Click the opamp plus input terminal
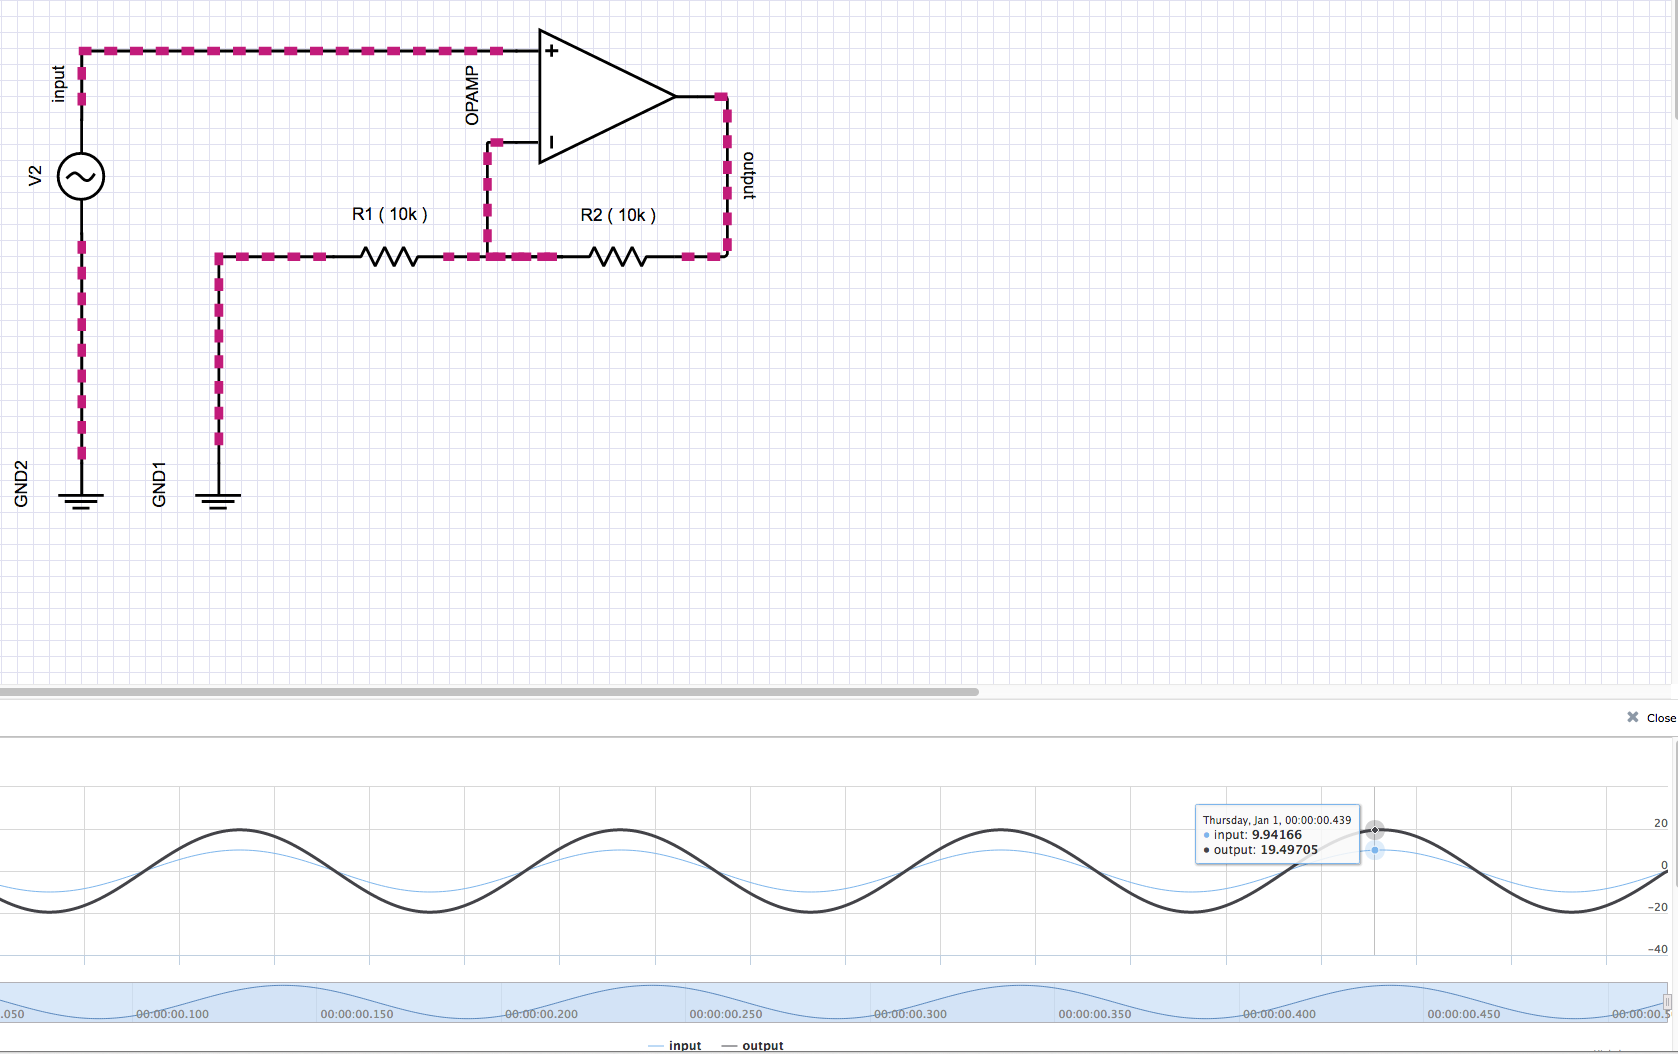This screenshot has width=1678, height=1054. pyautogui.click(x=551, y=50)
